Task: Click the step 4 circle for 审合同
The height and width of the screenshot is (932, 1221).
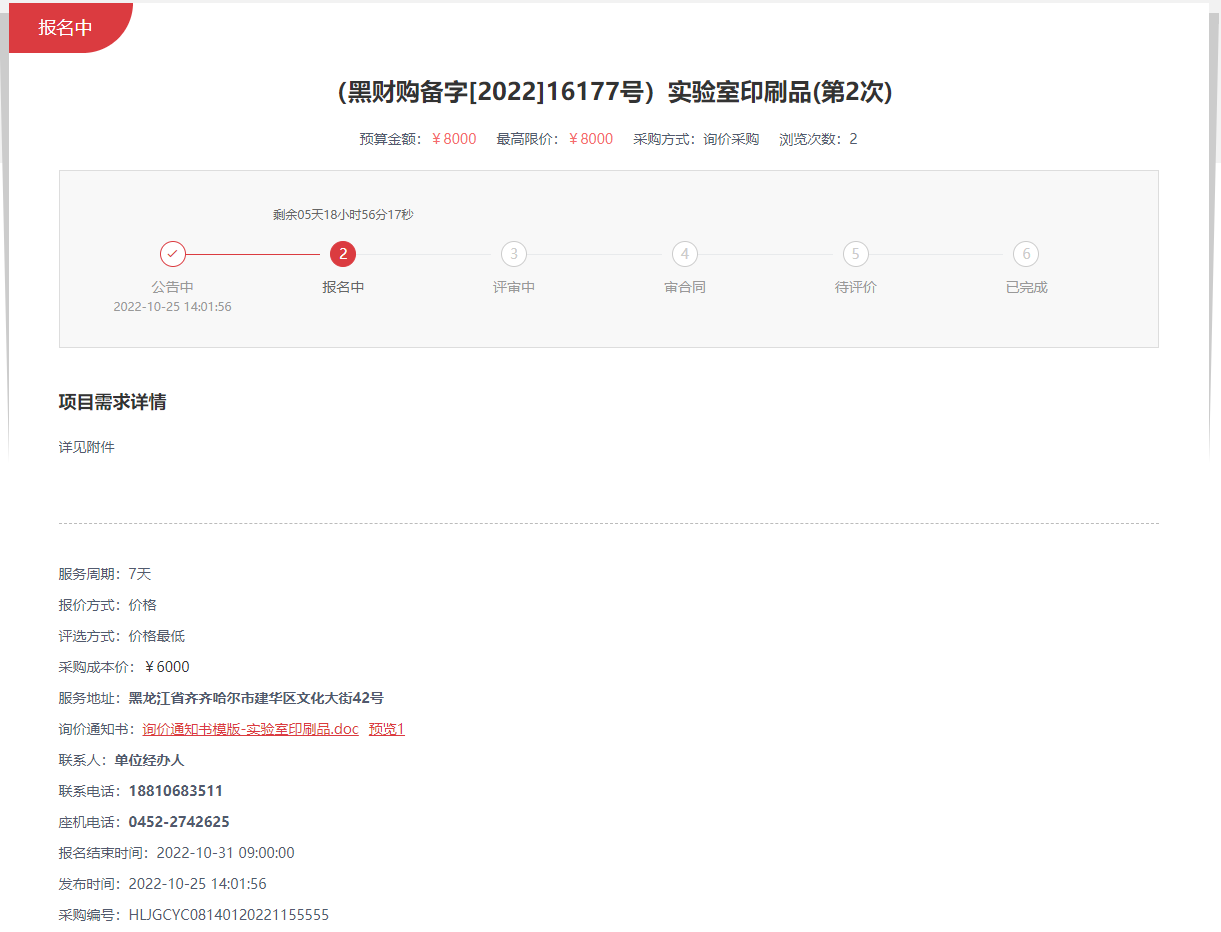Action: point(685,254)
